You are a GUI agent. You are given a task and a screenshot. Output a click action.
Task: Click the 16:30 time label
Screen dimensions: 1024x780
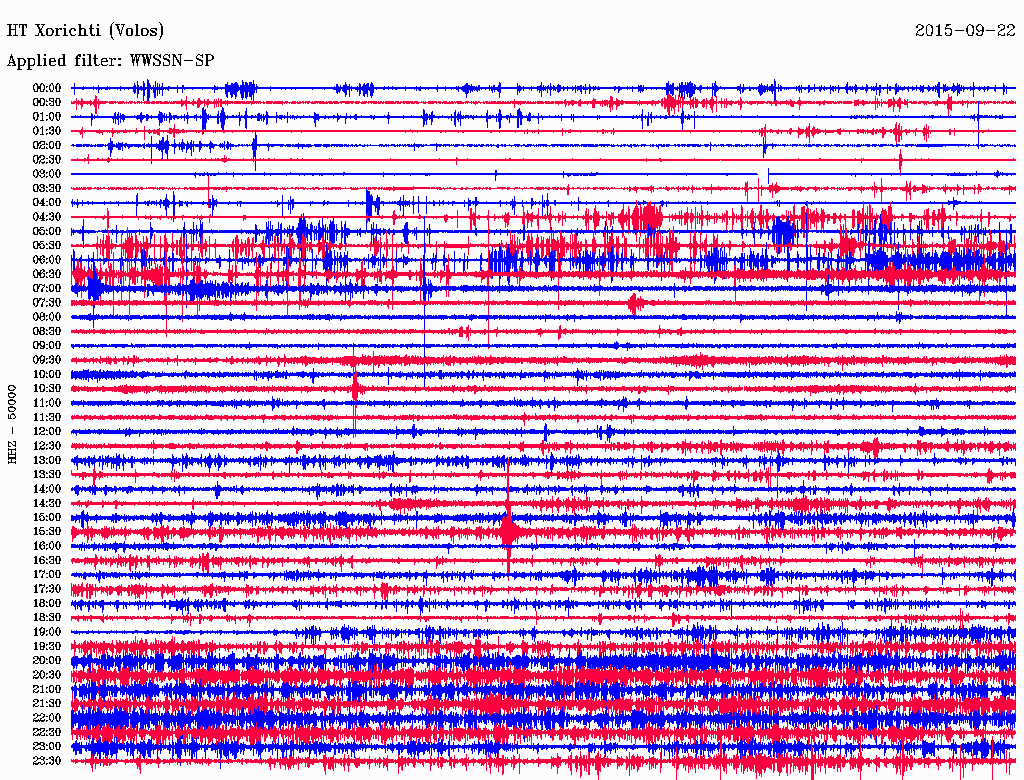[47, 561]
